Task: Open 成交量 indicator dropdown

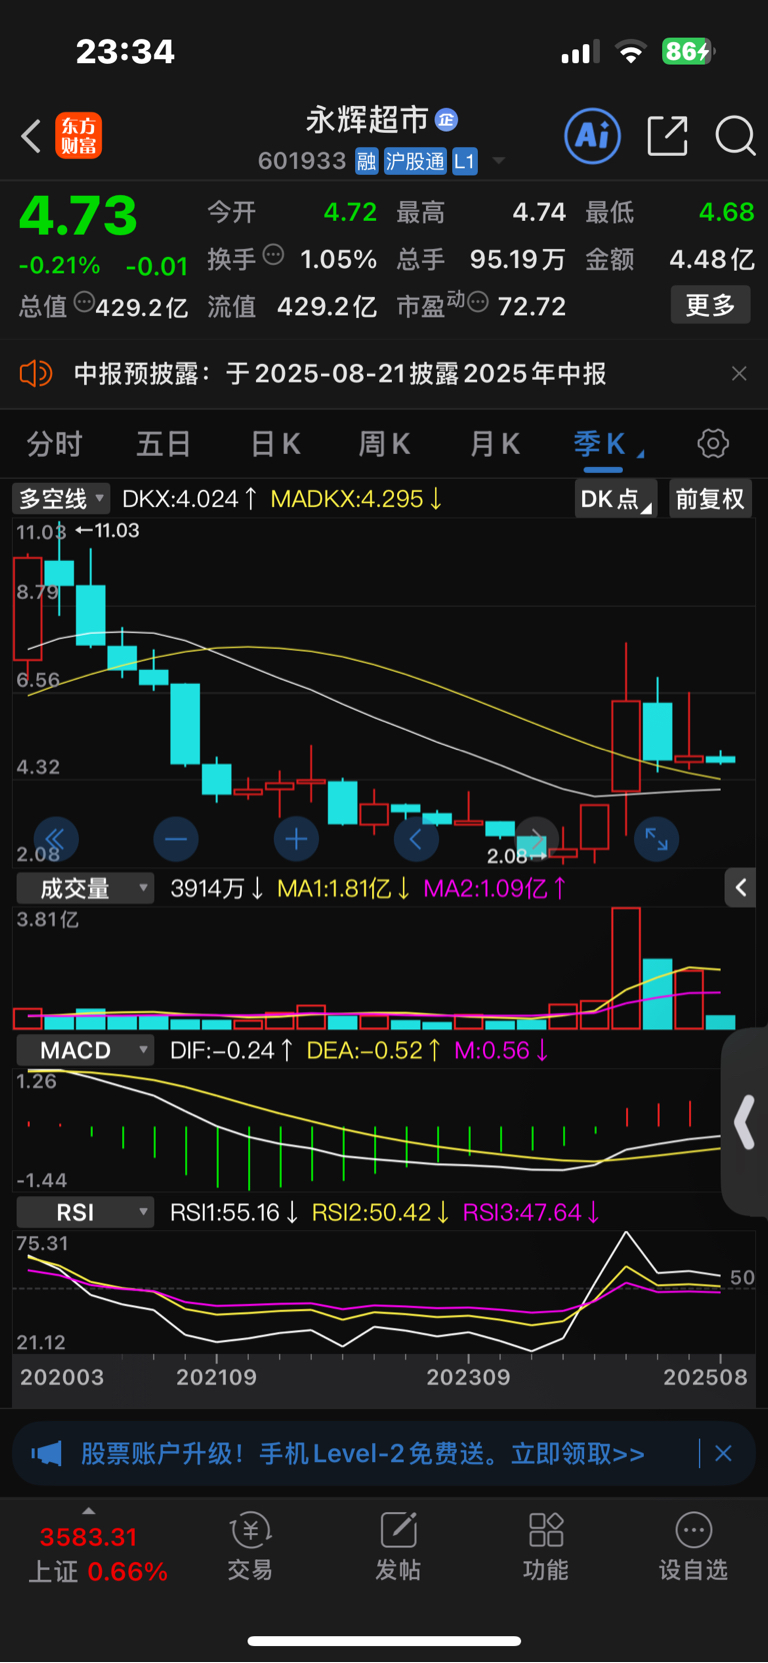Action: point(85,888)
